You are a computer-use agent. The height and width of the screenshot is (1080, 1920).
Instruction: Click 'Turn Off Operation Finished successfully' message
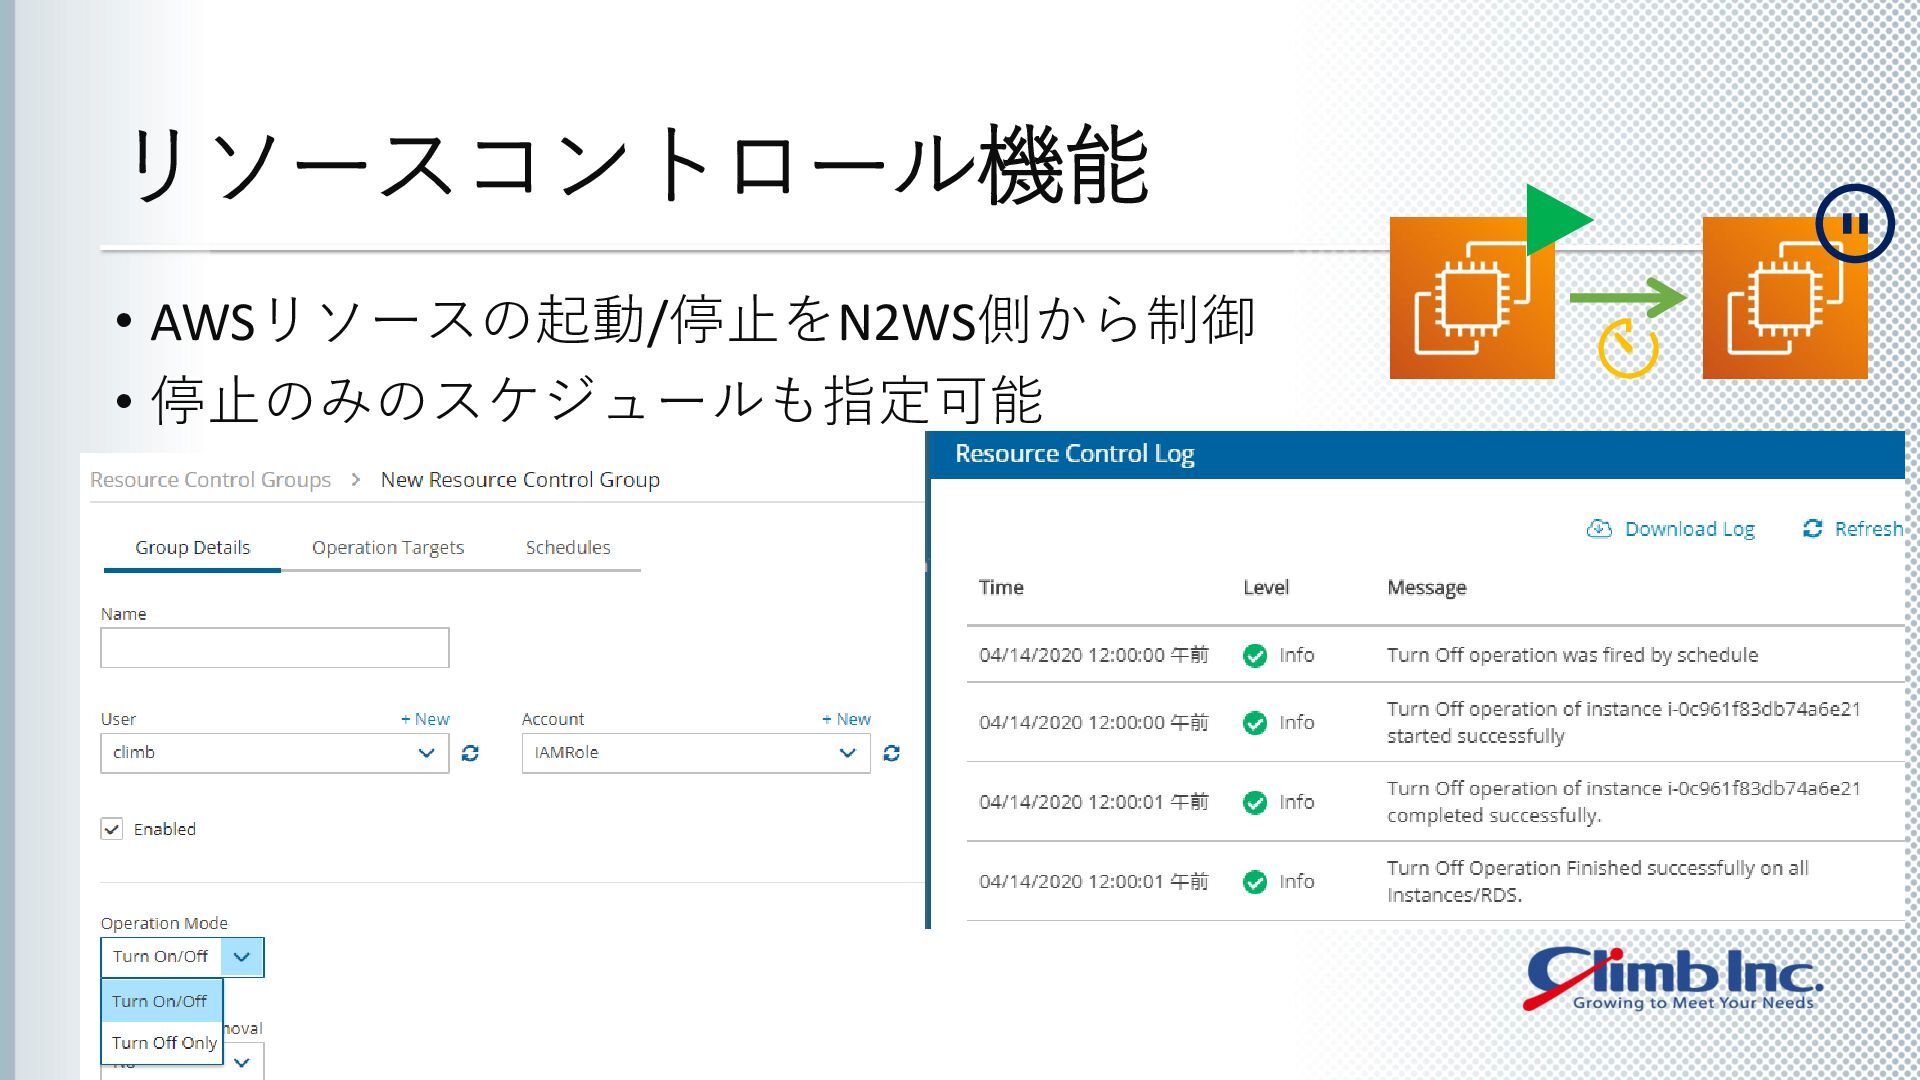1598,881
